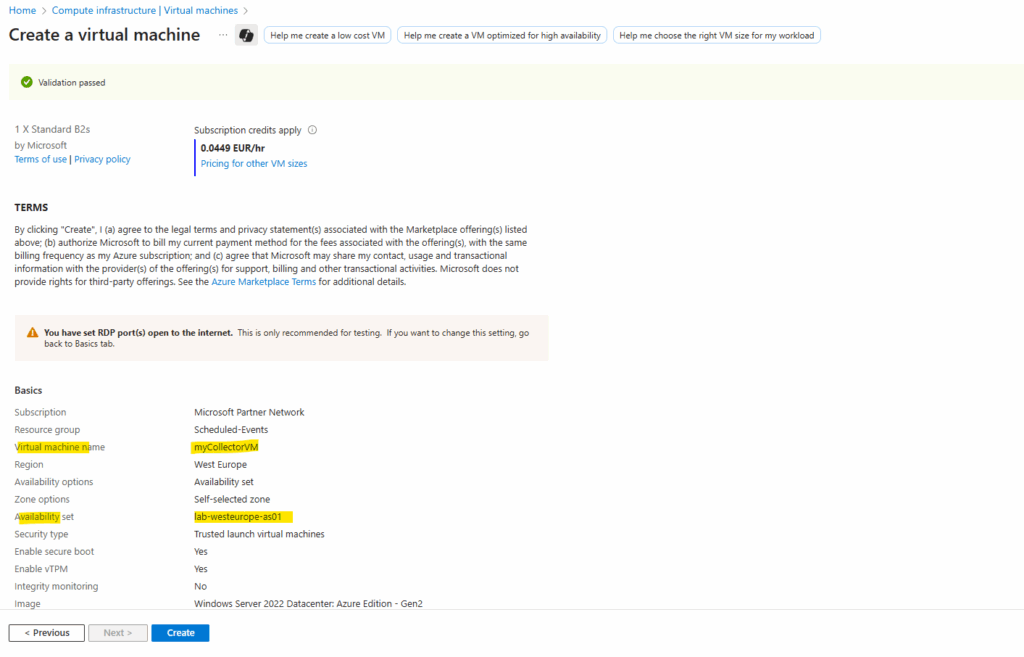Image resolution: width=1024 pixels, height=657 pixels.
Task: Click the info icon next to Subscription credits apply
Action: pos(312,130)
